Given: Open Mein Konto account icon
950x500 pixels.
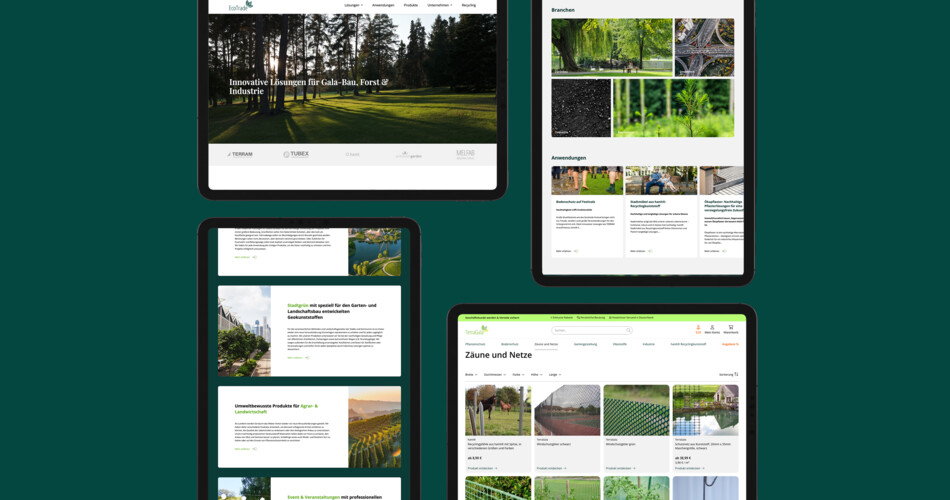Looking at the screenshot, I should [712, 329].
